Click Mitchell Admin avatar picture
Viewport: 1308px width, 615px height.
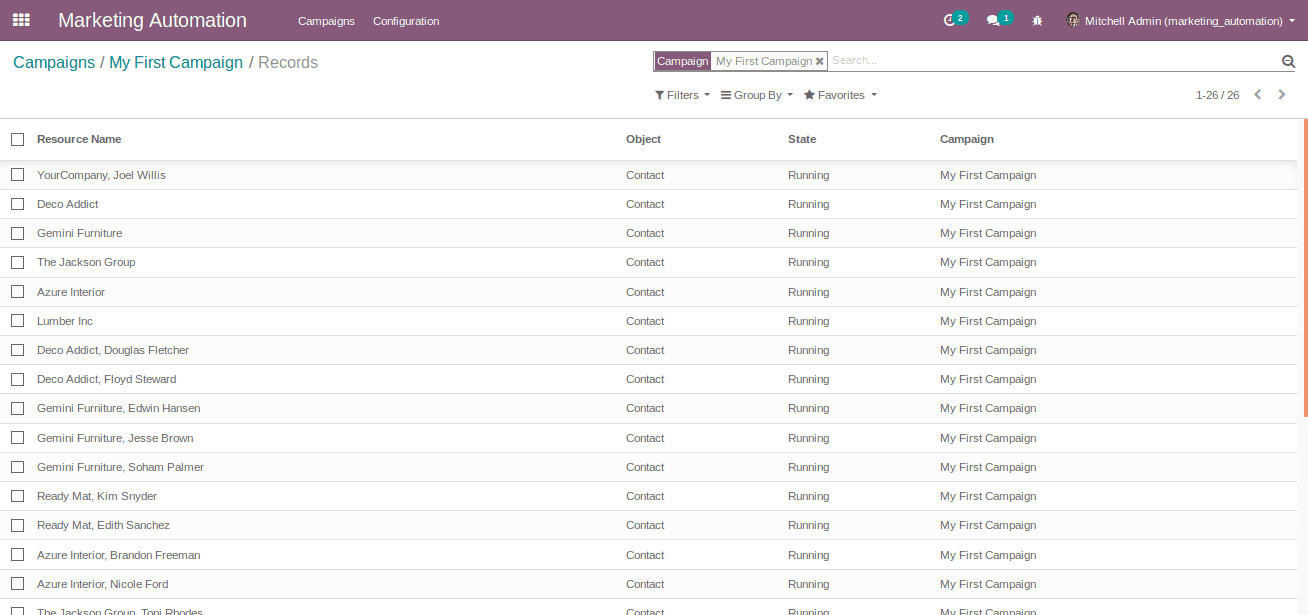click(1073, 20)
